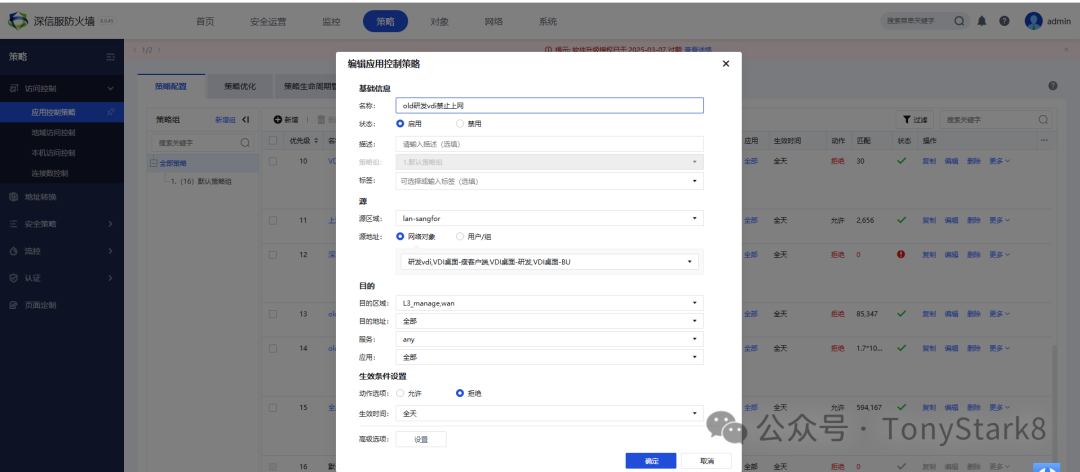This screenshot has width=1080, height=472.
Task: Click the 策略组 search magnifier icon
Action: tap(245, 143)
